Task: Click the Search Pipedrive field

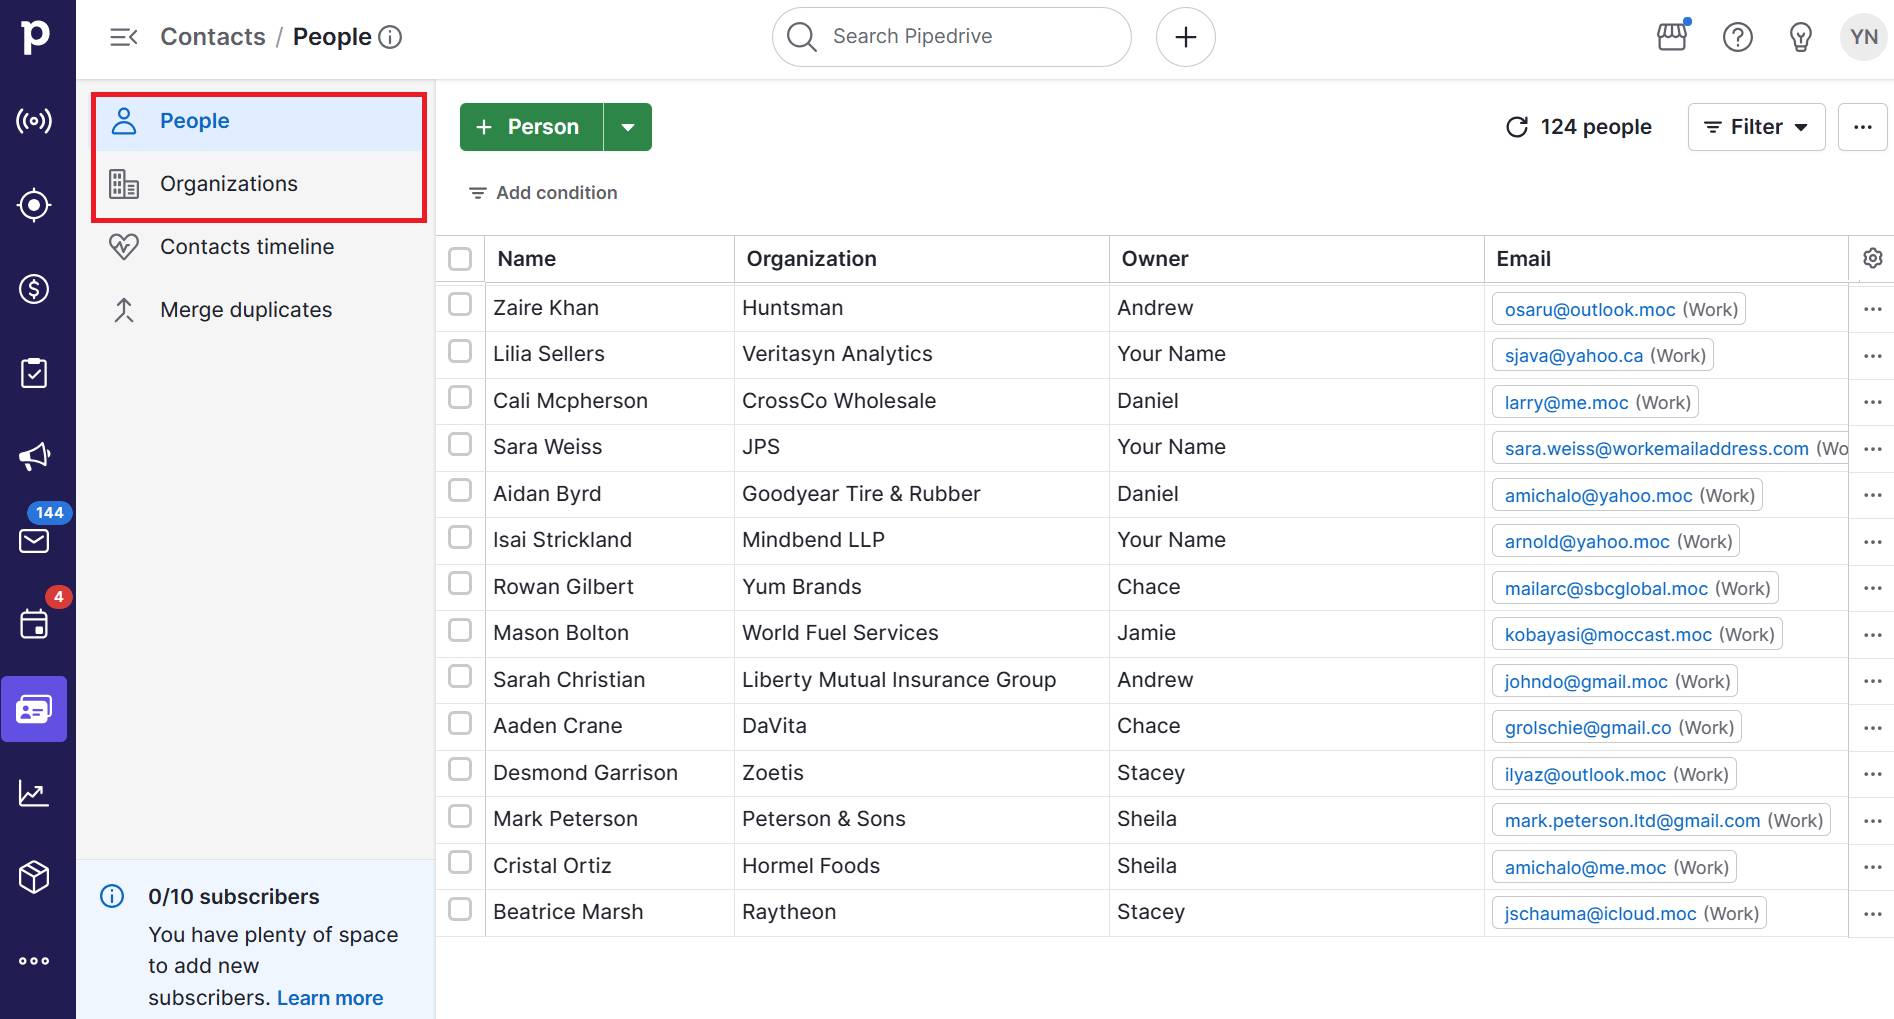Action: [x=952, y=37]
